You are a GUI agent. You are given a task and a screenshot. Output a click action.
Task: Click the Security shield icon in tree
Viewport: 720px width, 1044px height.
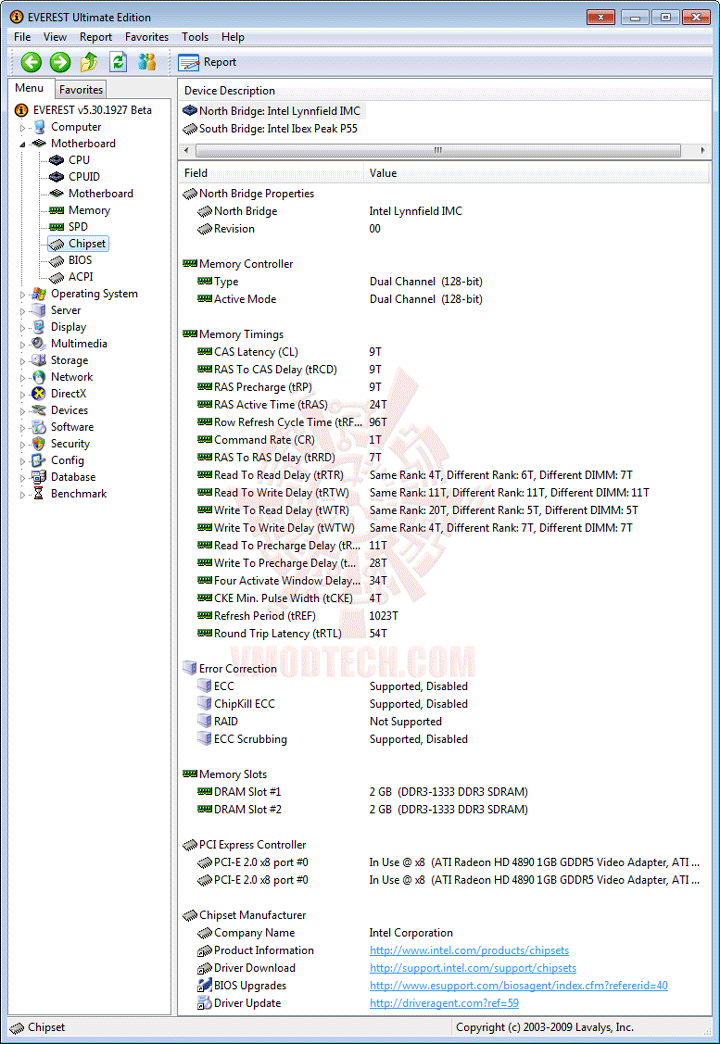click(x=39, y=443)
